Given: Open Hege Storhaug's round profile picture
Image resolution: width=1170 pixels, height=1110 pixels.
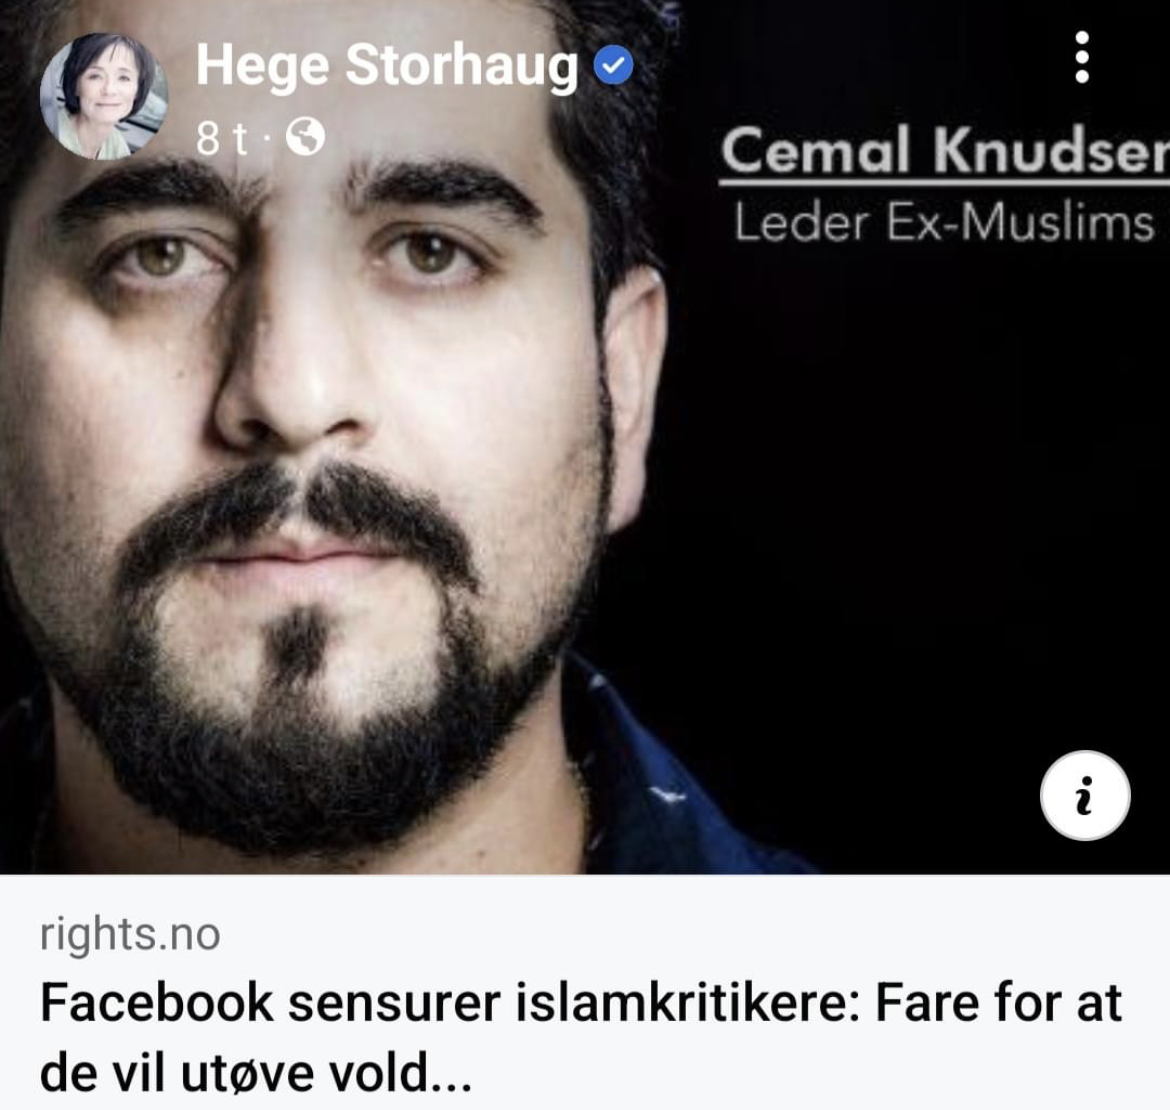Looking at the screenshot, I should pos(104,96).
